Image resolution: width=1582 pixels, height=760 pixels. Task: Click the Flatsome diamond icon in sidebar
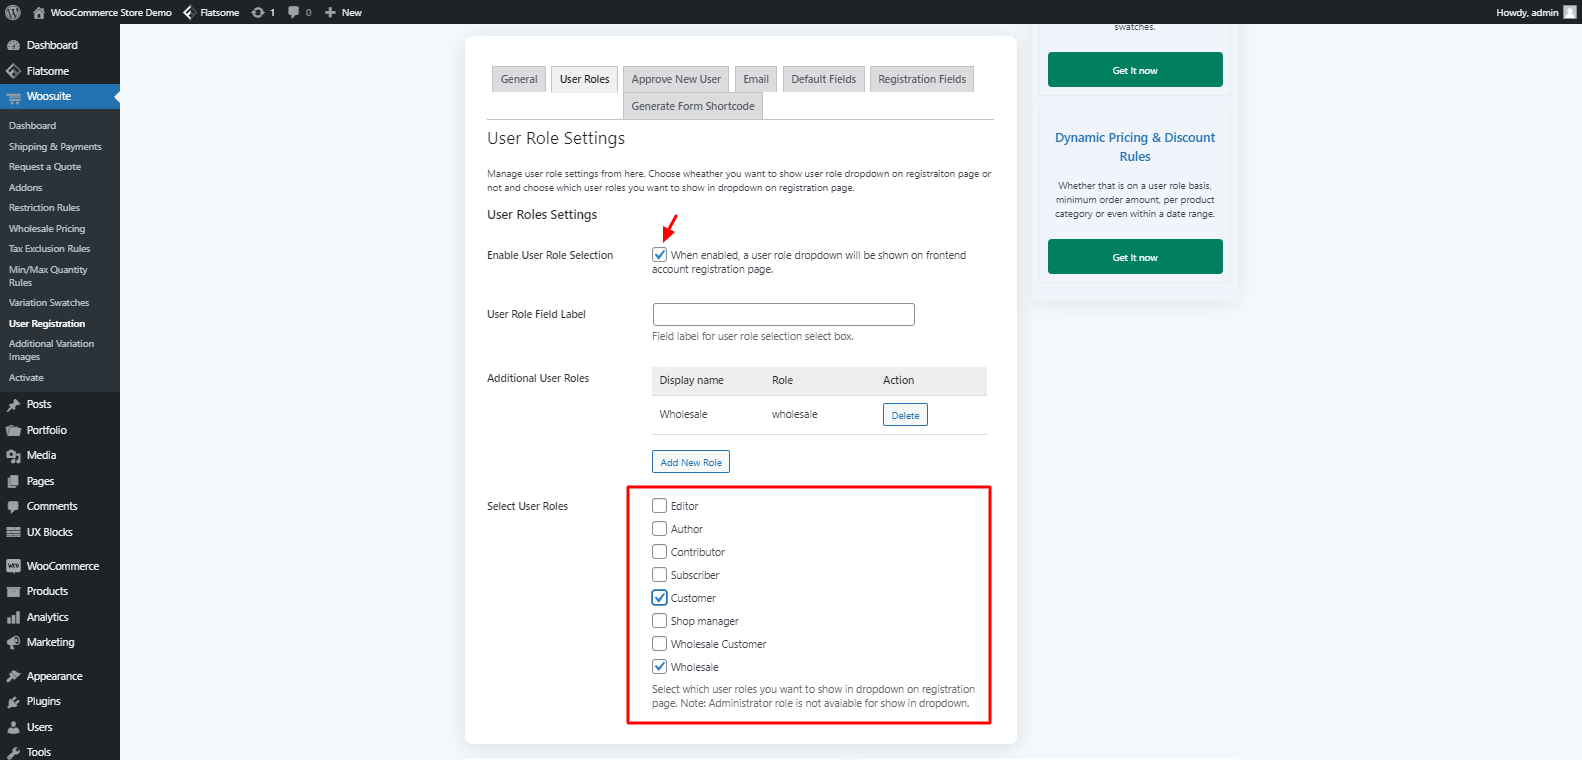coord(13,71)
